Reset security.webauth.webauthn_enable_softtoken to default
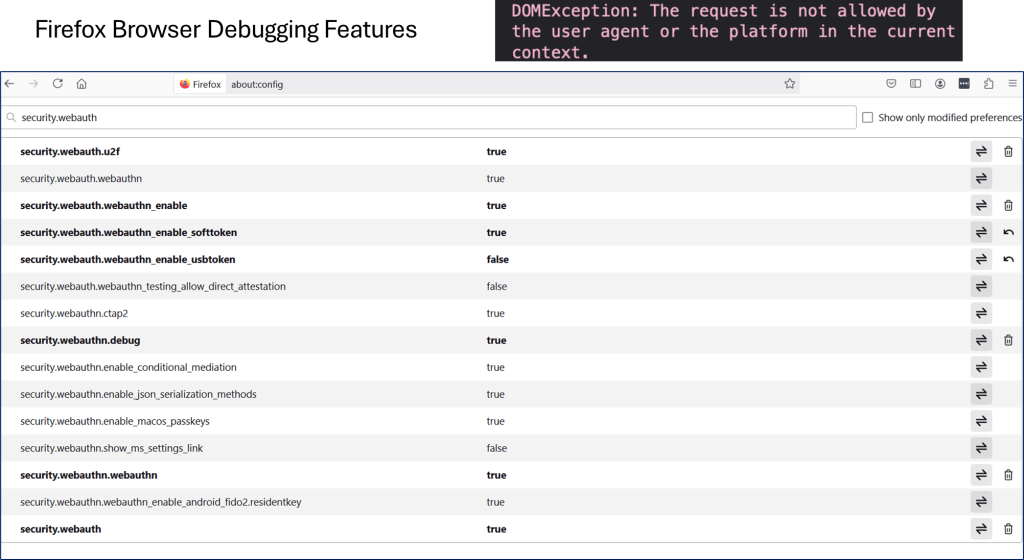The height and width of the screenshot is (560, 1024). tap(1008, 233)
